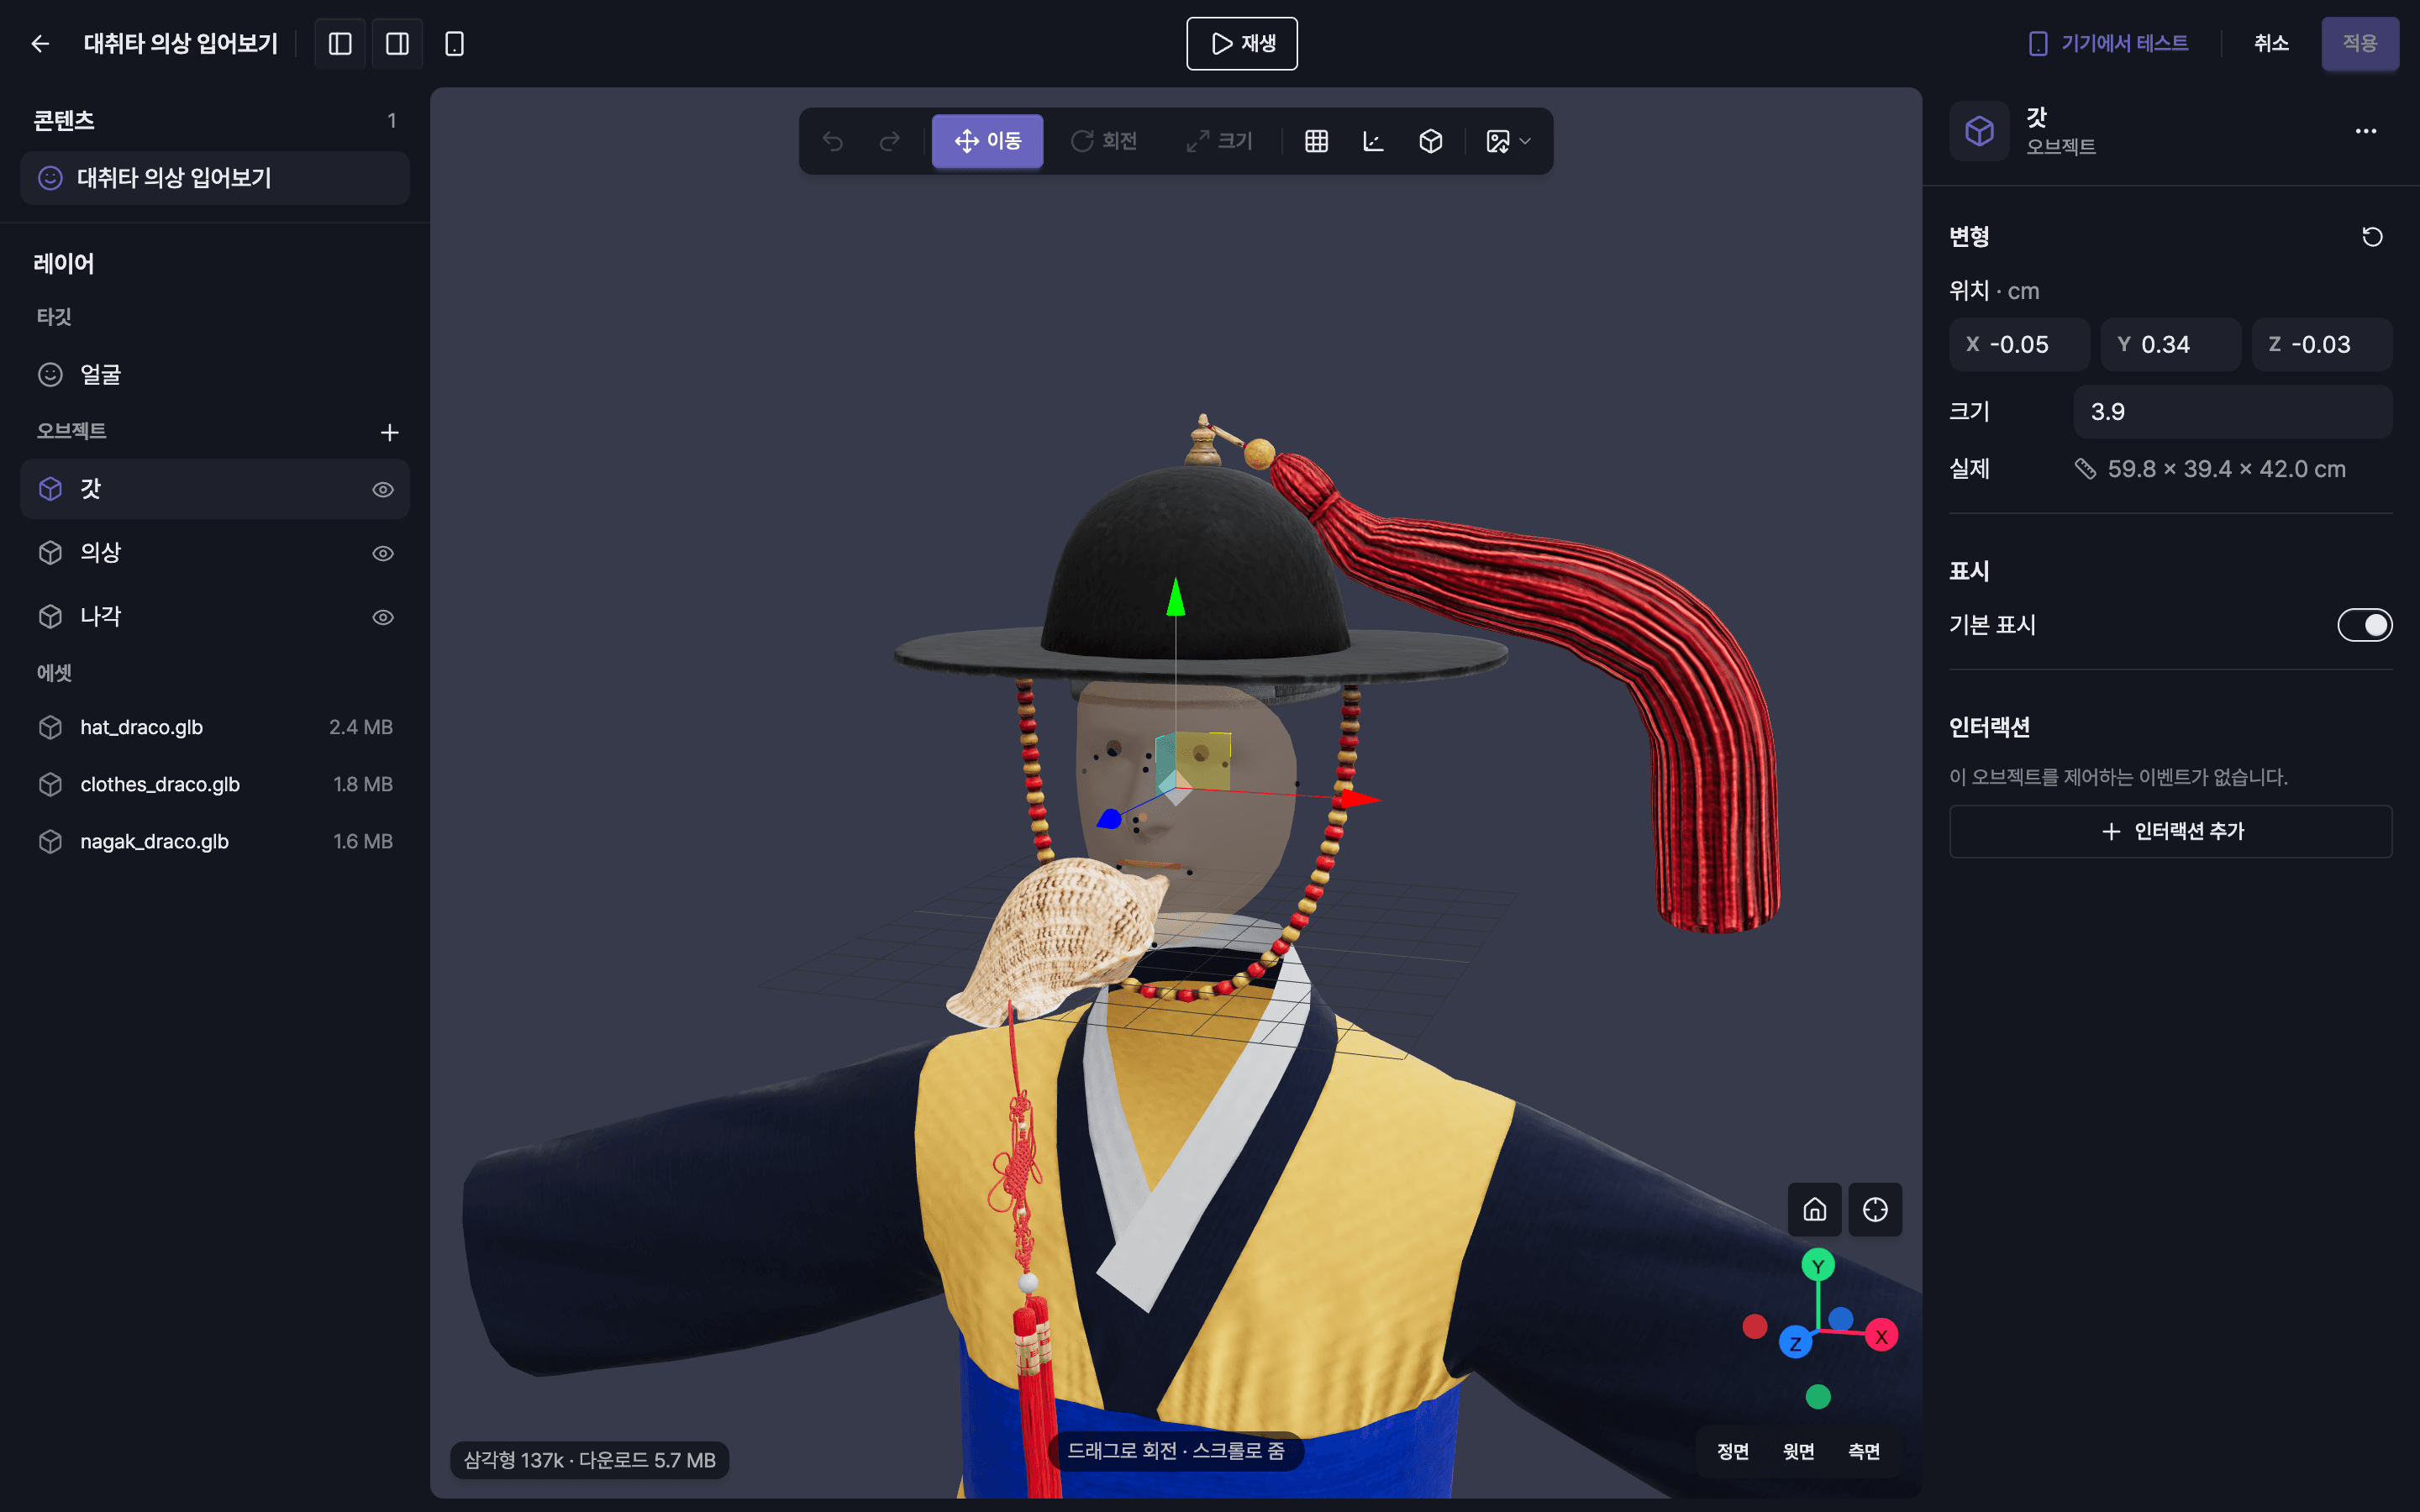Switch to 윗면 top view
Viewport: 2420px width, 1512px height.
click(x=1798, y=1451)
